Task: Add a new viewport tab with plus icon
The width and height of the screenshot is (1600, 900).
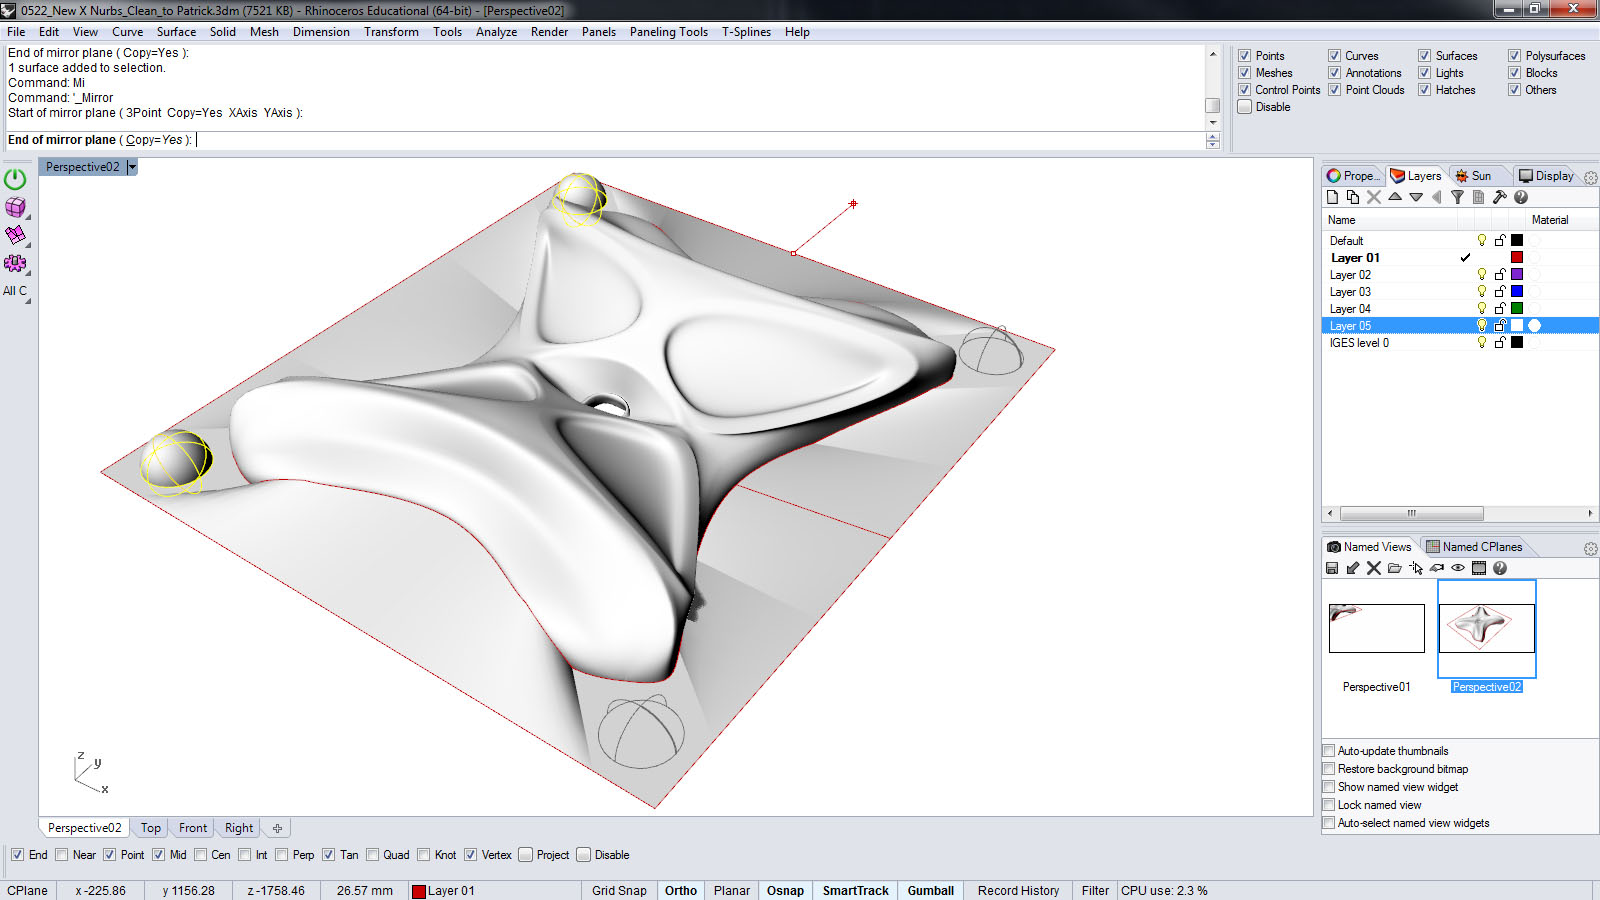Action: 277,828
